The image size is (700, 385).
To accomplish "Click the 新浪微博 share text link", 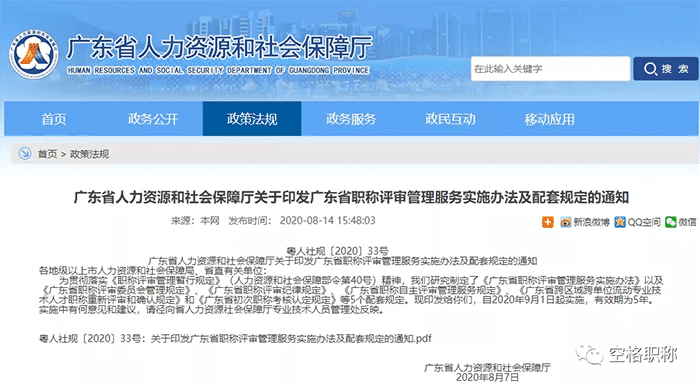I will click(591, 222).
